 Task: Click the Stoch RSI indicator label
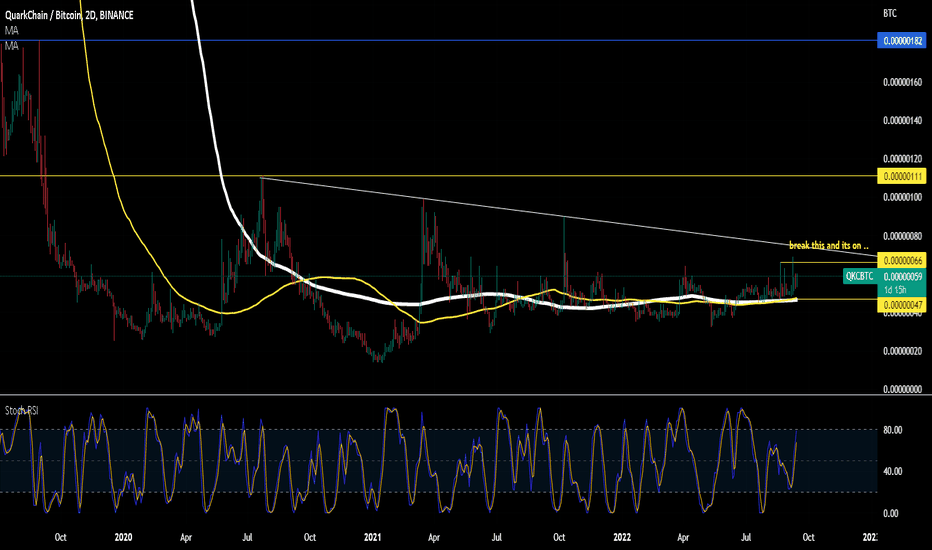[21, 410]
